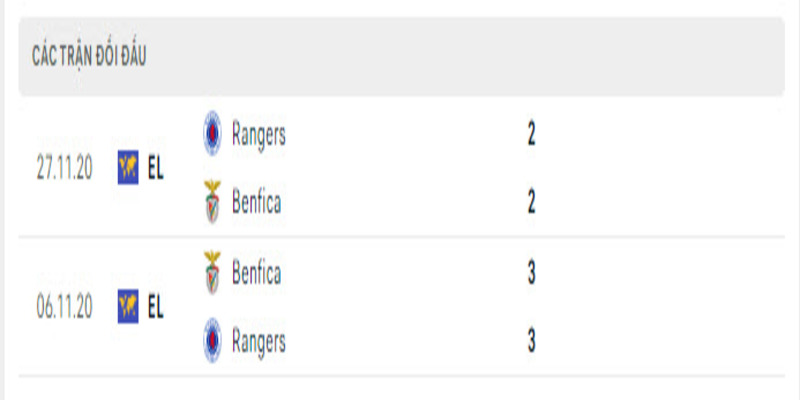This screenshot has width=800, height=400.
Task: Open Benfica team name in 06.11.20 match
Action: pyautogui.click(x=256, y=272)
